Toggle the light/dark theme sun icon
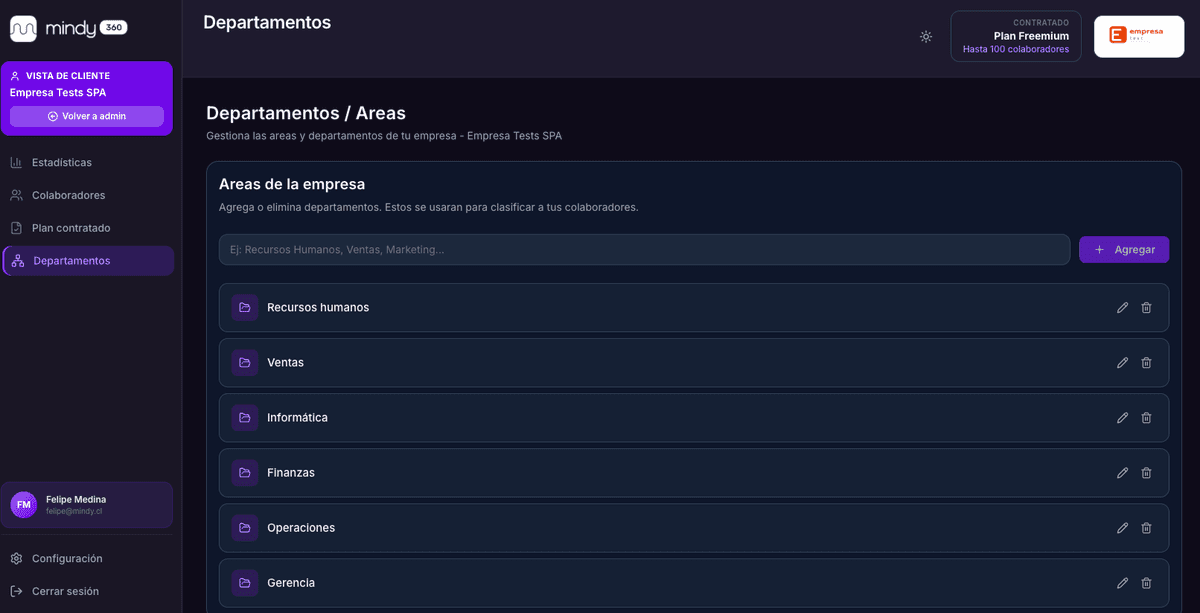The height and width of the screenshot is (613, 1200). tap(926, 37)
